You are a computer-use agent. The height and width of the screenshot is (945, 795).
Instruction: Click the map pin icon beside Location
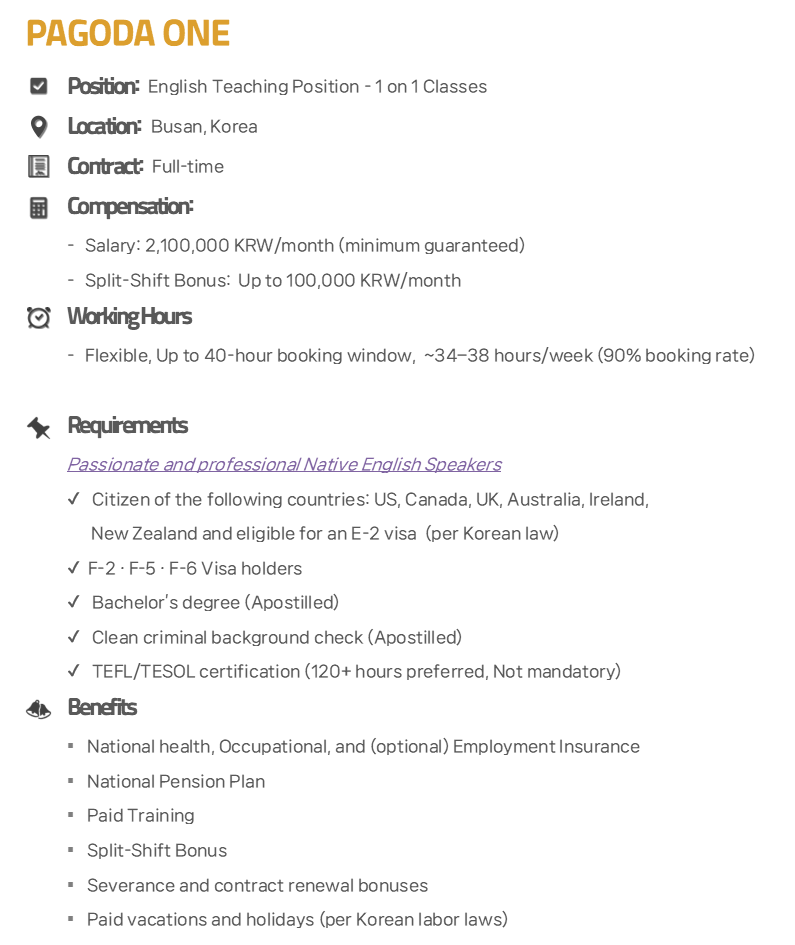click(x=39, y=127)
